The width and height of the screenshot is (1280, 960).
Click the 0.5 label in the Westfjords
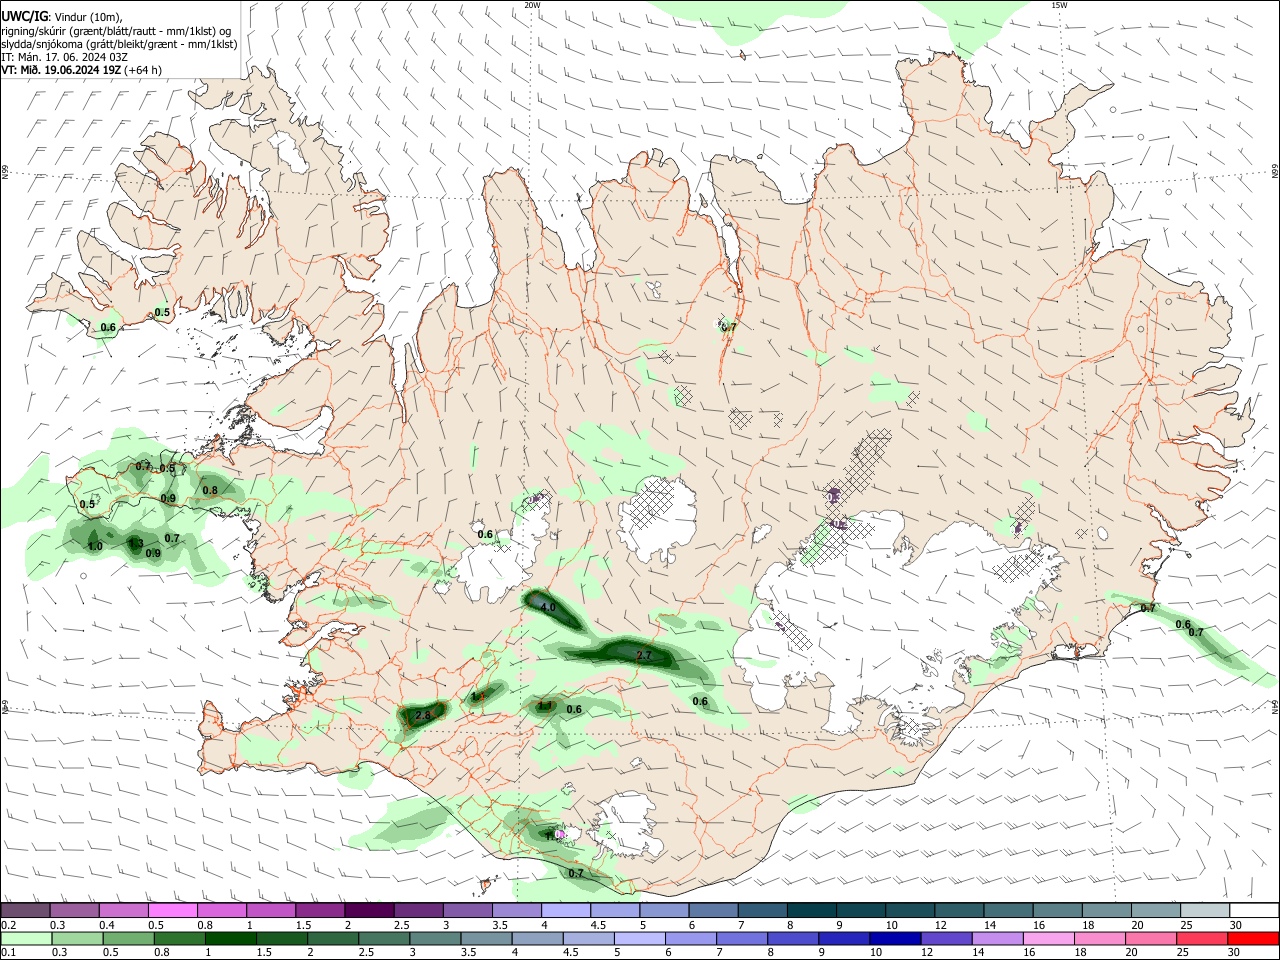pyautogui.click(x=162, y=313)
